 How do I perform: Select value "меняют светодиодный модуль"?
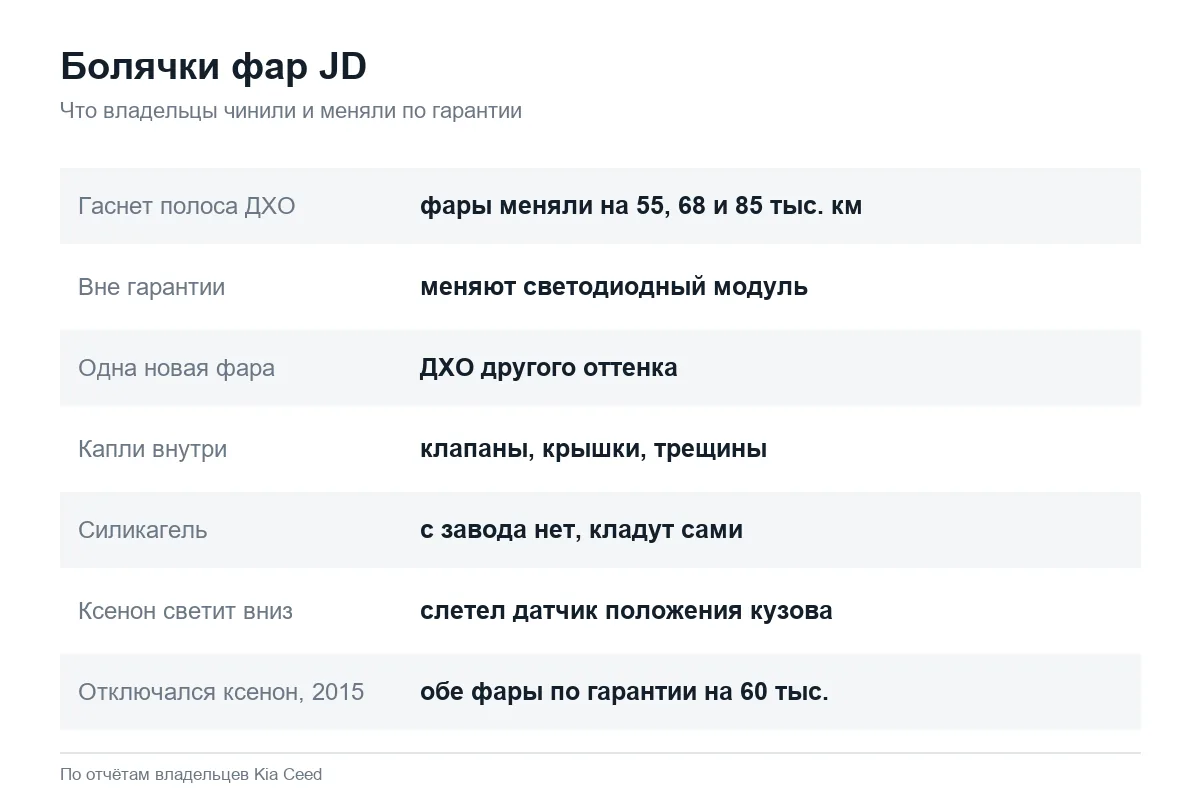tap(614, 287)
